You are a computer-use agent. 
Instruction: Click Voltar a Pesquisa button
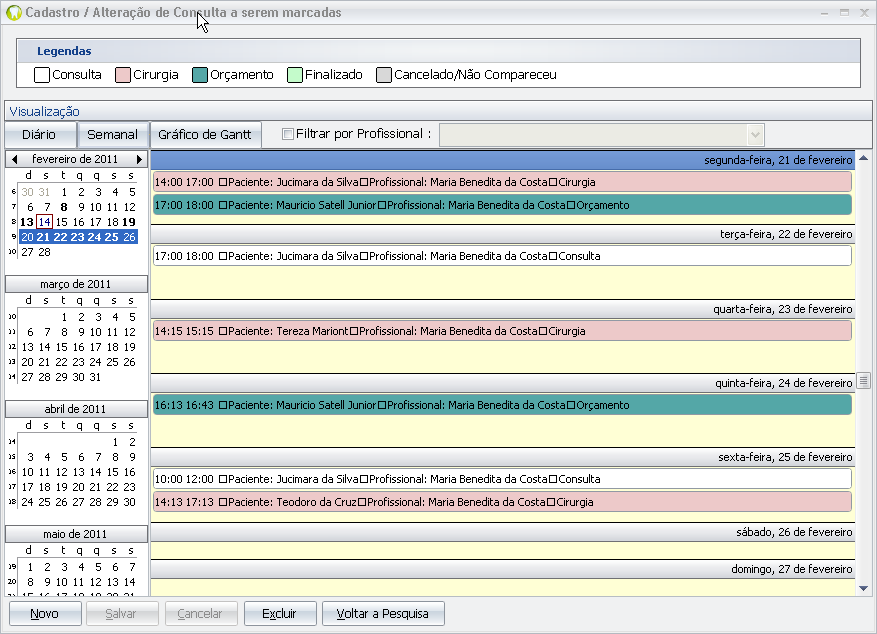coord(383,614)
